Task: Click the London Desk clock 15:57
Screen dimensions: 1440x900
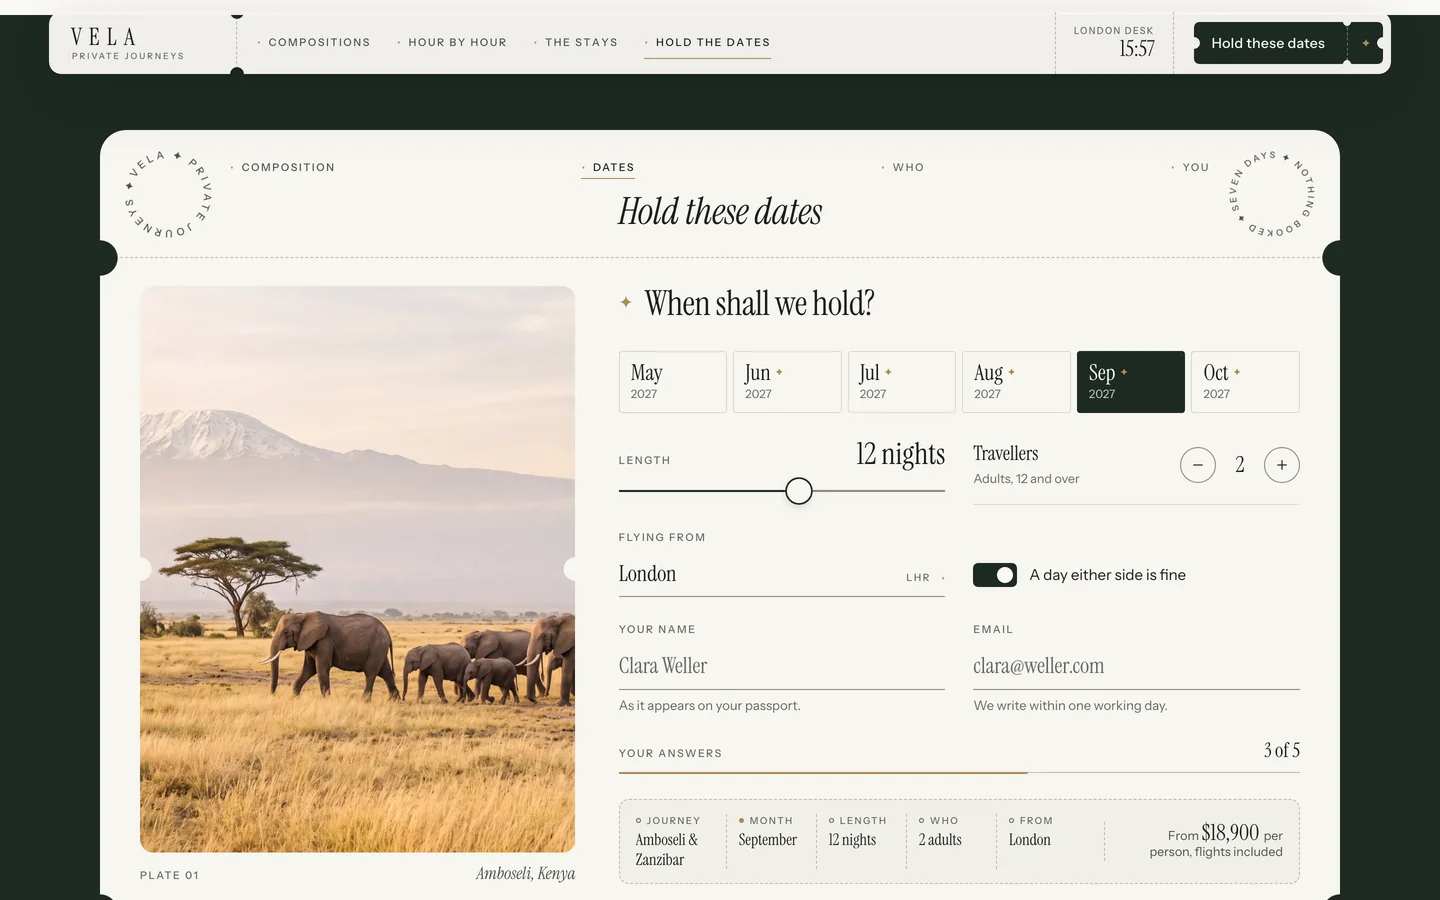Action: pos(1114,42)
